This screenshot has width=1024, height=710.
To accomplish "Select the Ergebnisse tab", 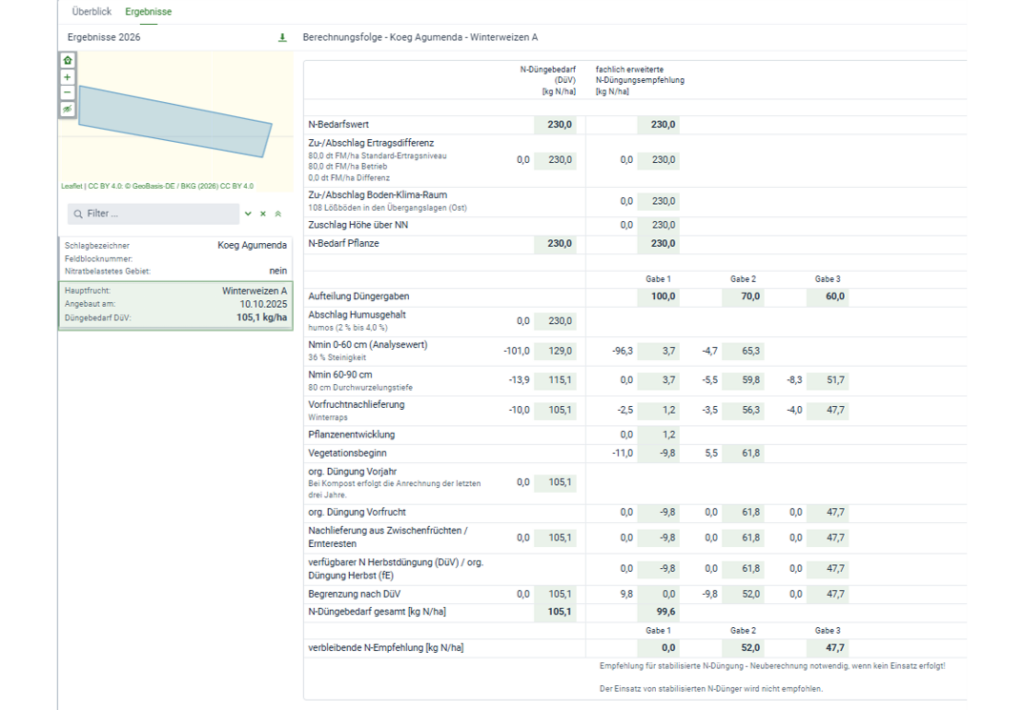I will pyautogui.click(x=148, y=11).
